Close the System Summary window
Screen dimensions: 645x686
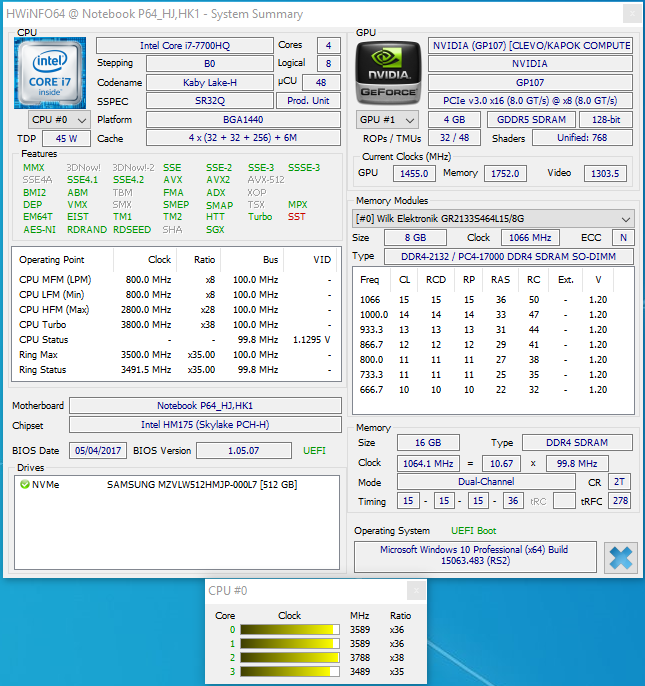click(632, 14)
